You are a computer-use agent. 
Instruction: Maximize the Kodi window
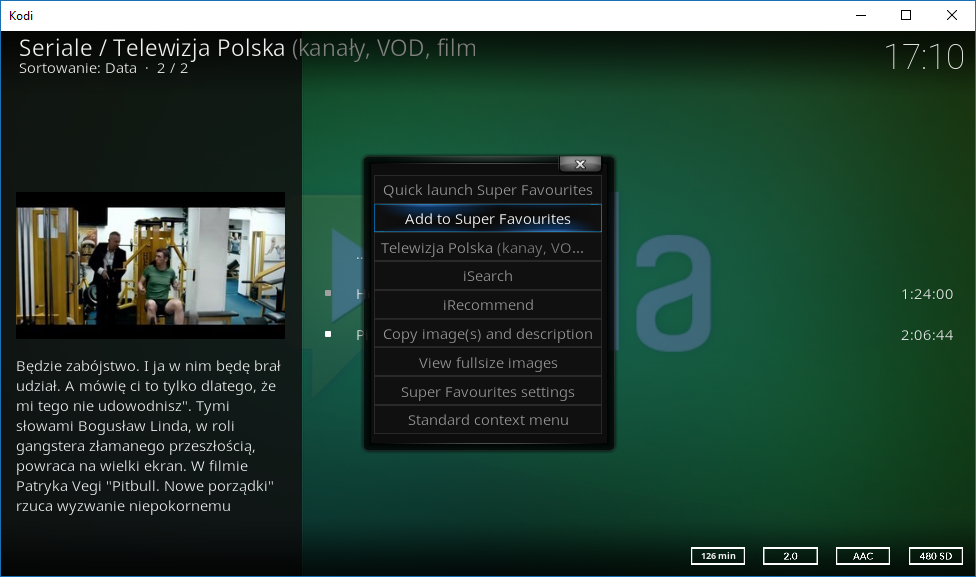tap(906, 16)
